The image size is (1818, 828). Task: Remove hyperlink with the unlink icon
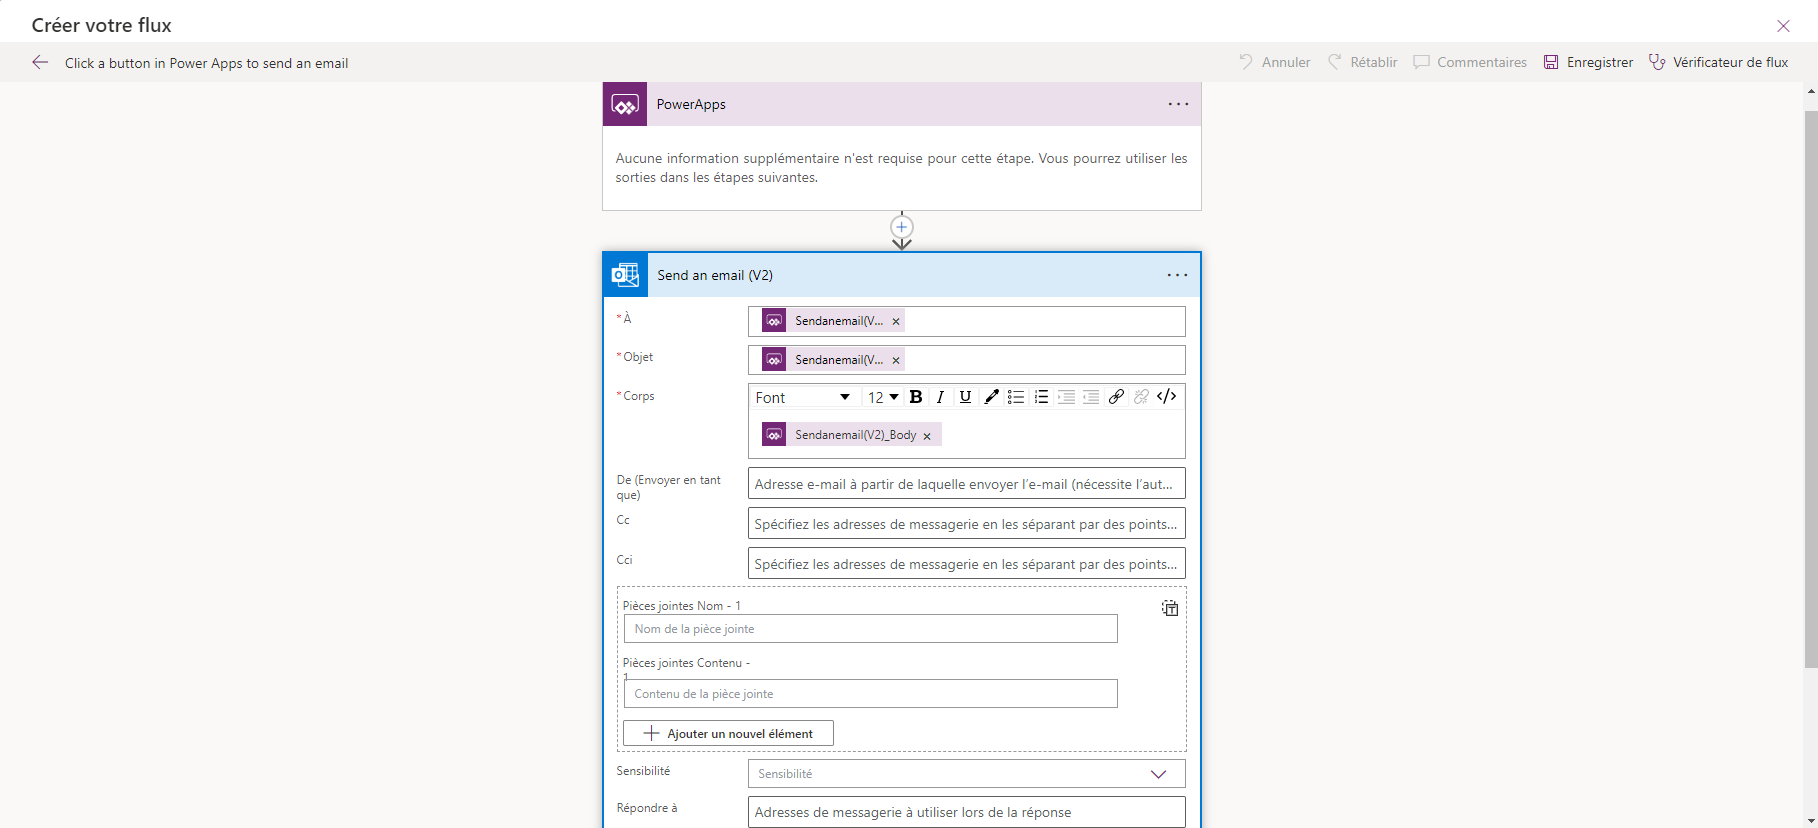tap(1141, 397)
